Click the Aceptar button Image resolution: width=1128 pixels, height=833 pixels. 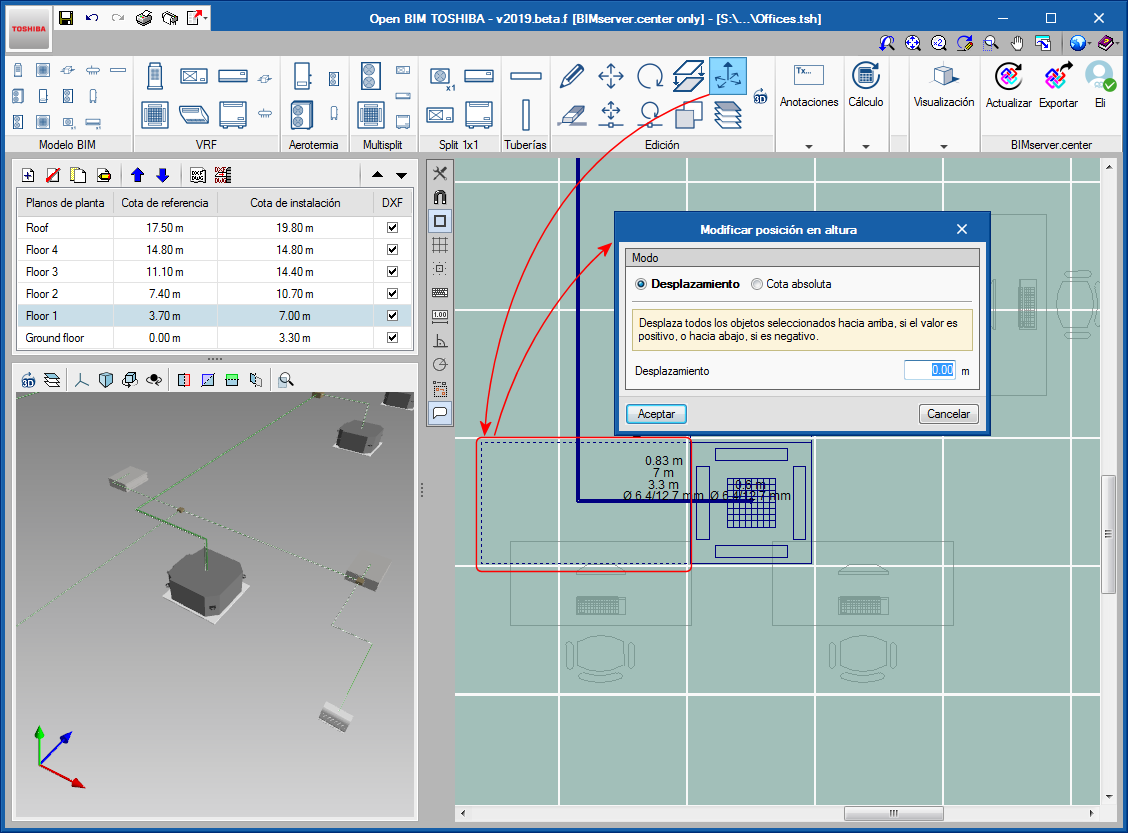tap(656, 414)
